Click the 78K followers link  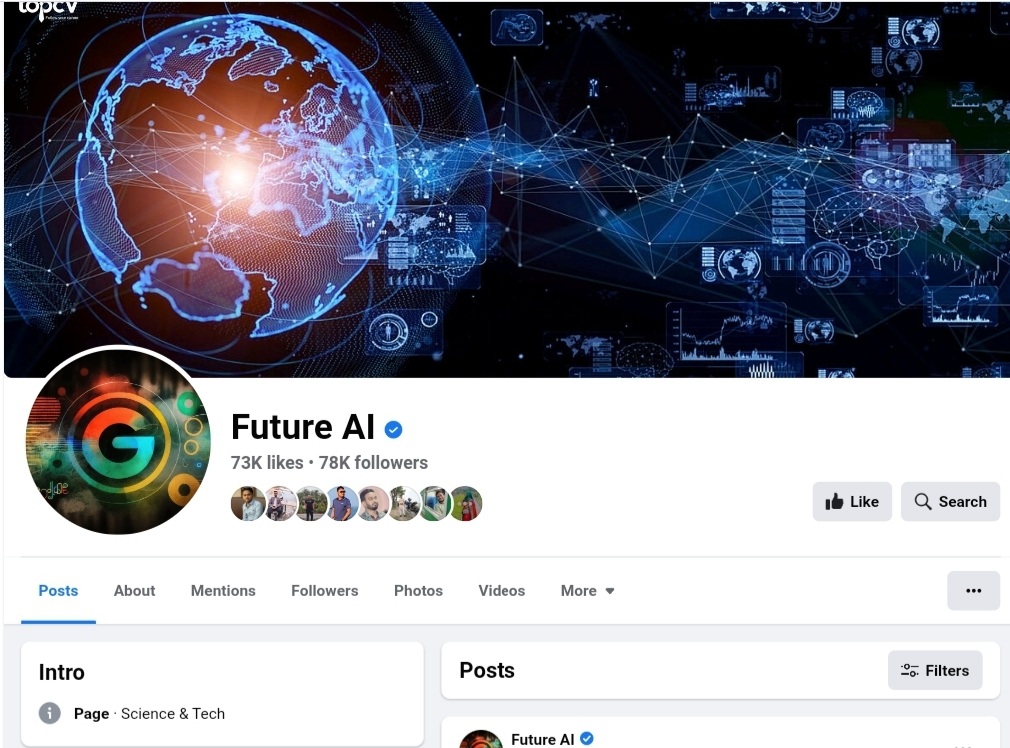tap(373, 463)
